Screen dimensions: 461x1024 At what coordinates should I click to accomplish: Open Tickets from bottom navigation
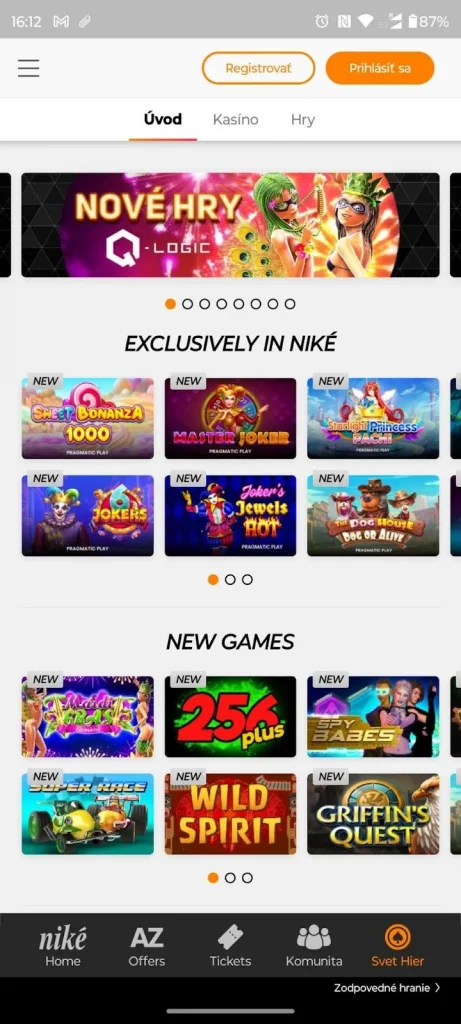230,945
